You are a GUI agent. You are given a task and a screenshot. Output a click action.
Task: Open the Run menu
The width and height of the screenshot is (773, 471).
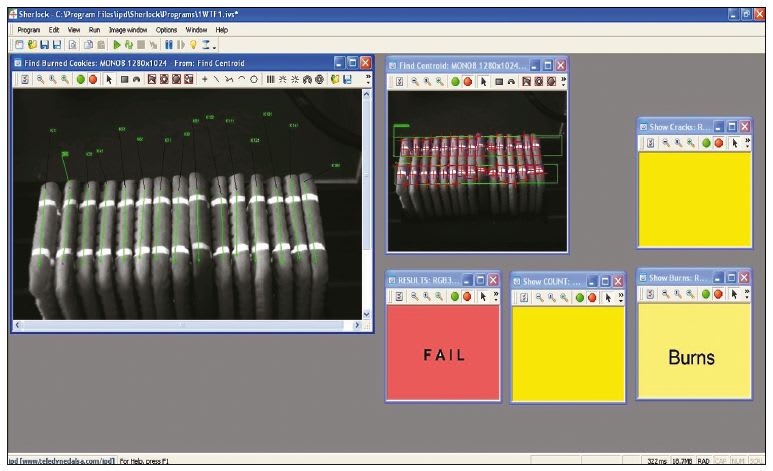coord(94,30)
